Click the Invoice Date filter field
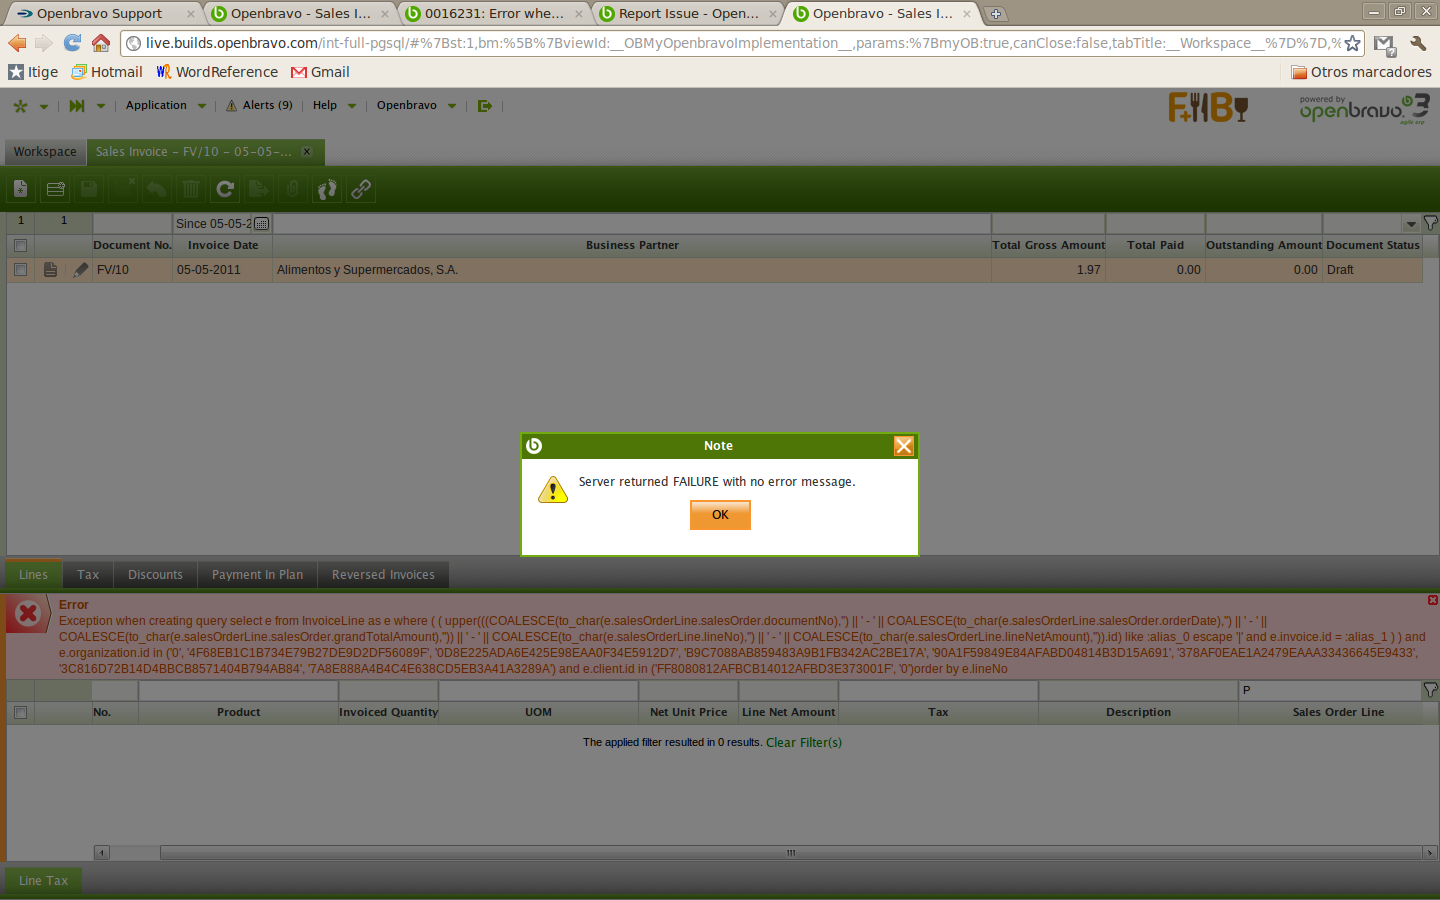1440x900 pixels. click(213, 224)
